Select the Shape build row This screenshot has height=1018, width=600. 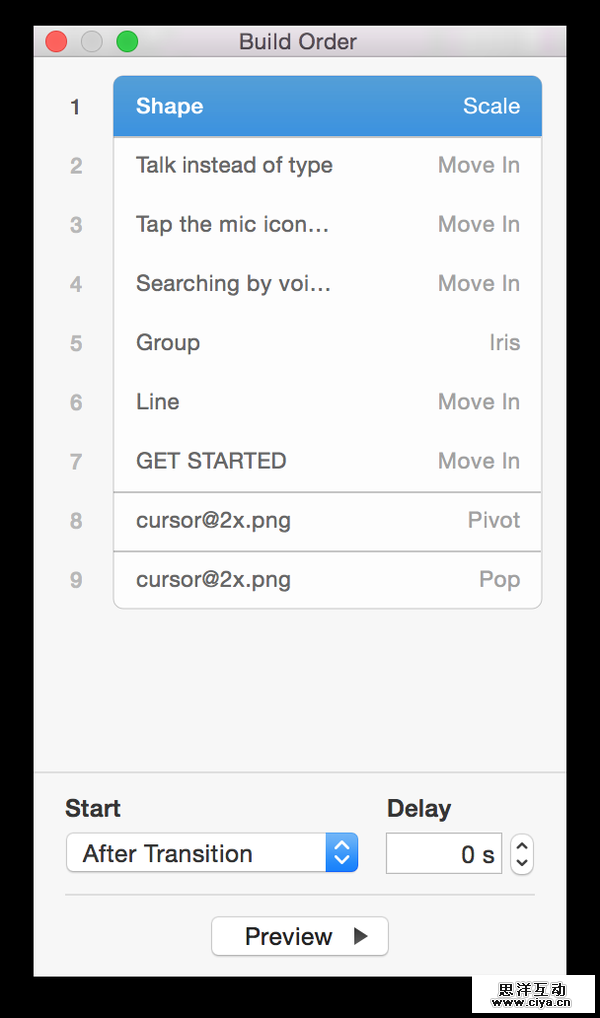(327, 106)
